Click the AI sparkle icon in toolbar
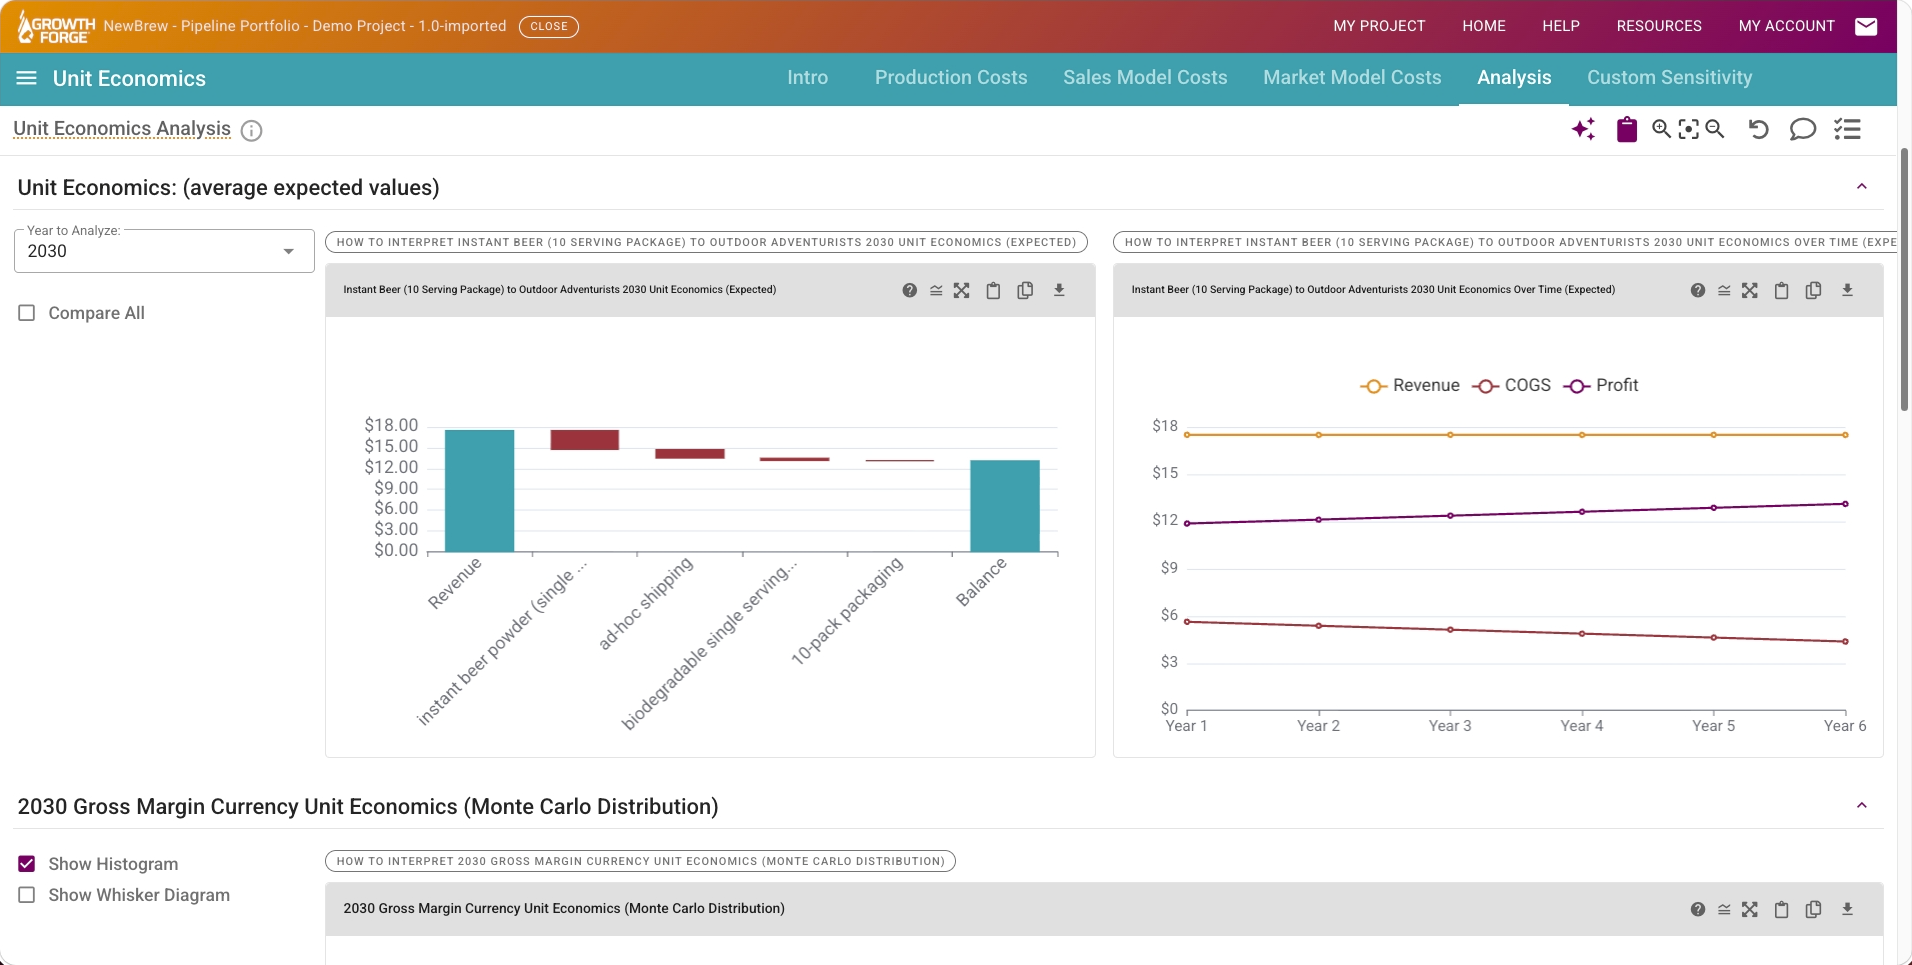The height and width of the screenshot is (965, 1912). 1583,129
